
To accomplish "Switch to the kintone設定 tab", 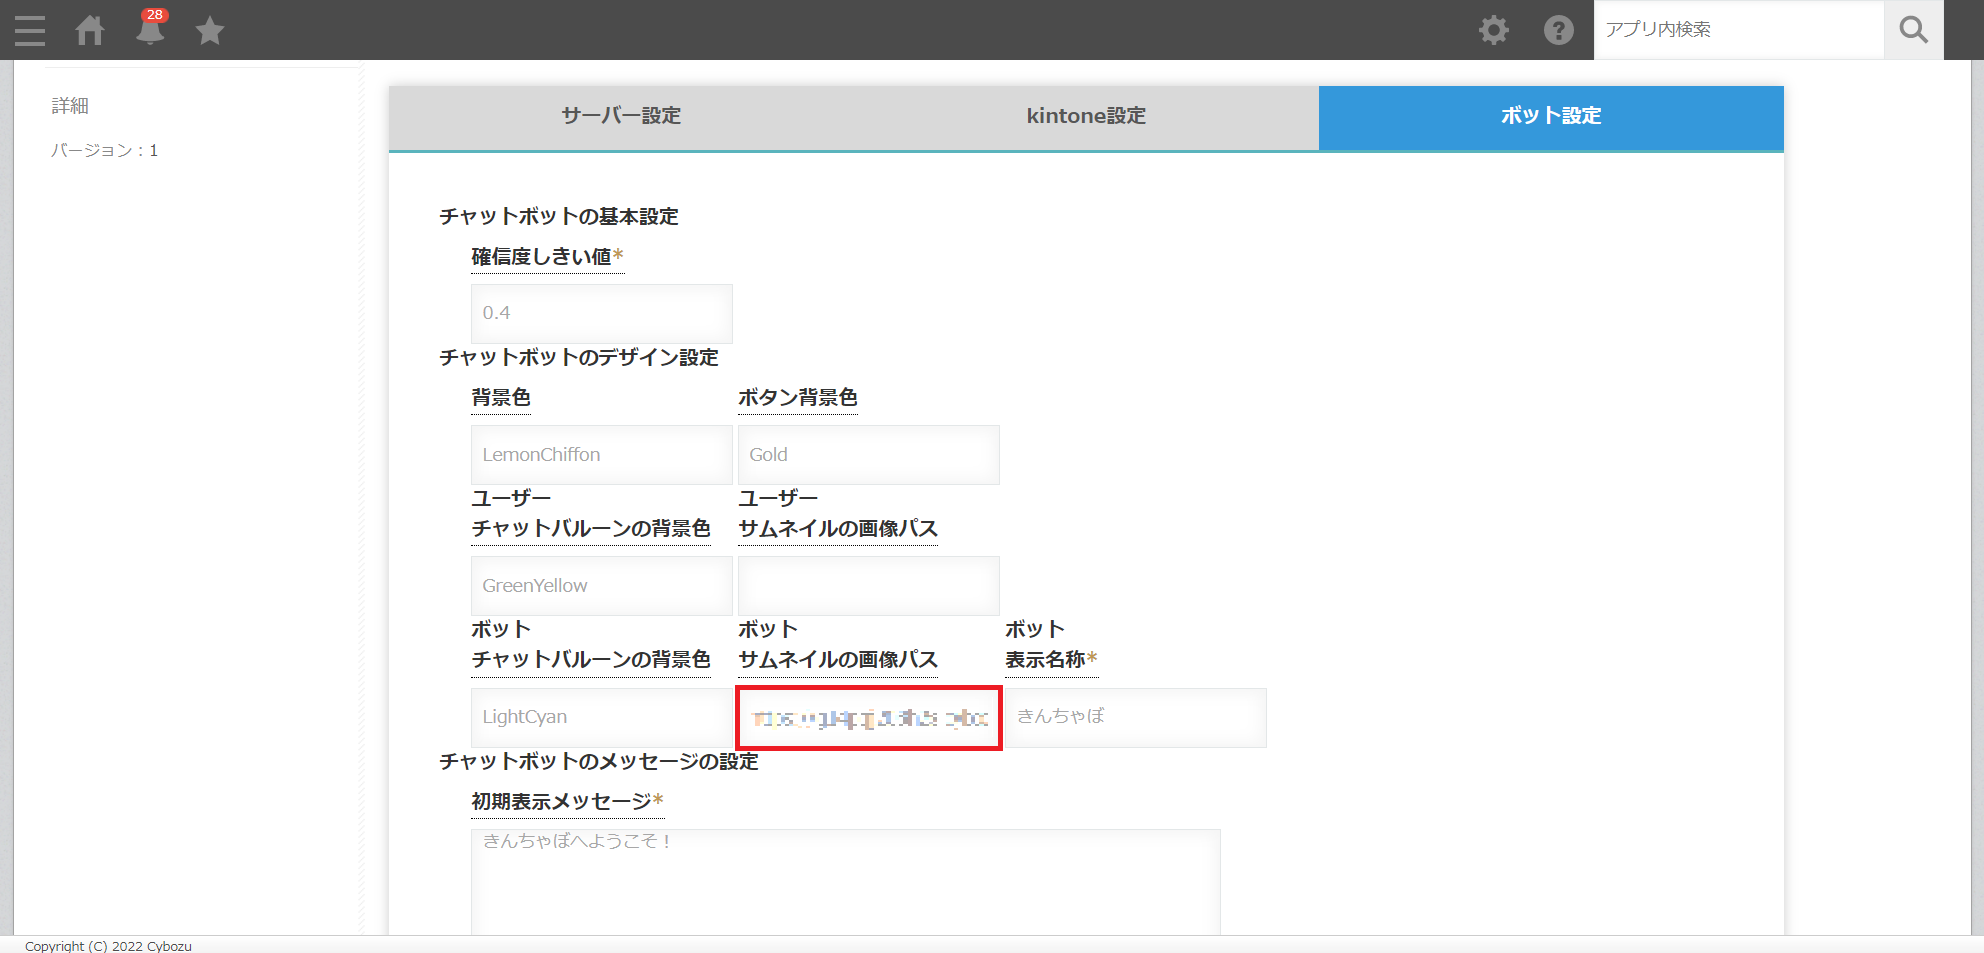I will (1086, 116).
